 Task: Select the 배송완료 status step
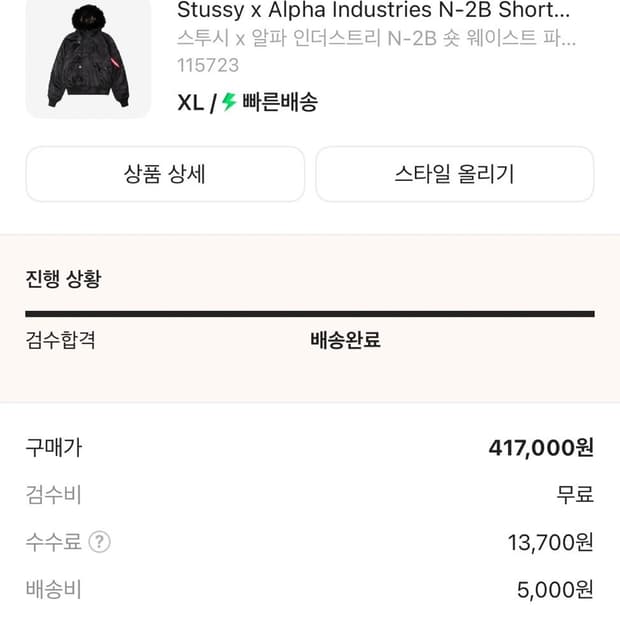click(345, 340)
